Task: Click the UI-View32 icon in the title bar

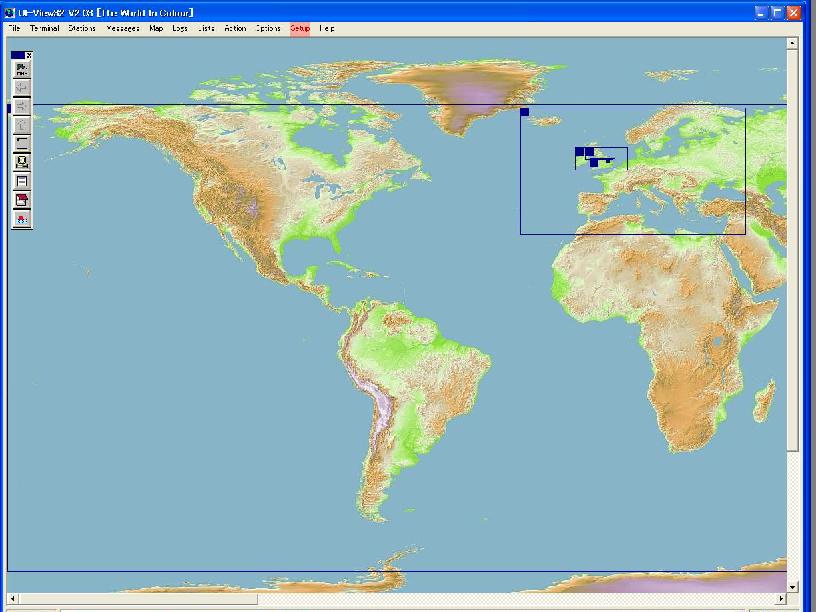Action: pos(10,12)
